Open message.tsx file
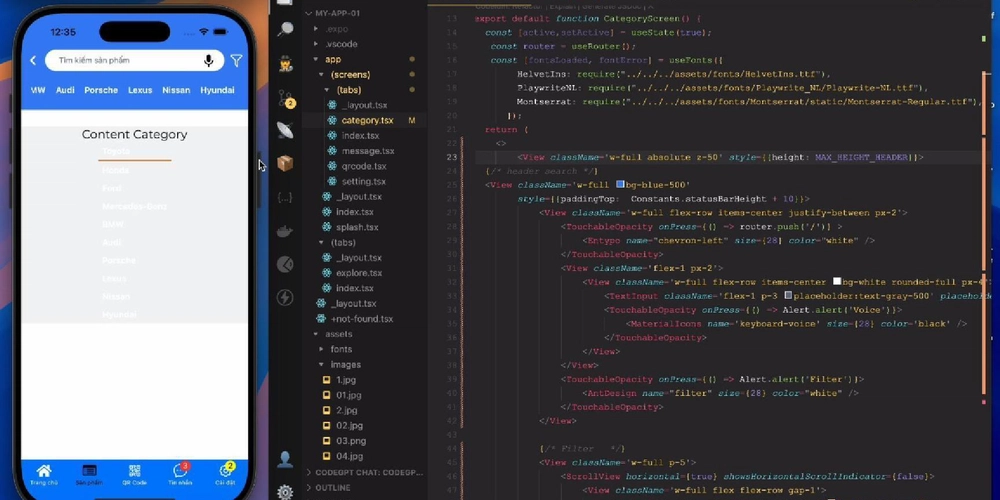Screen dimensions: 1000x500 coord(367,151)
